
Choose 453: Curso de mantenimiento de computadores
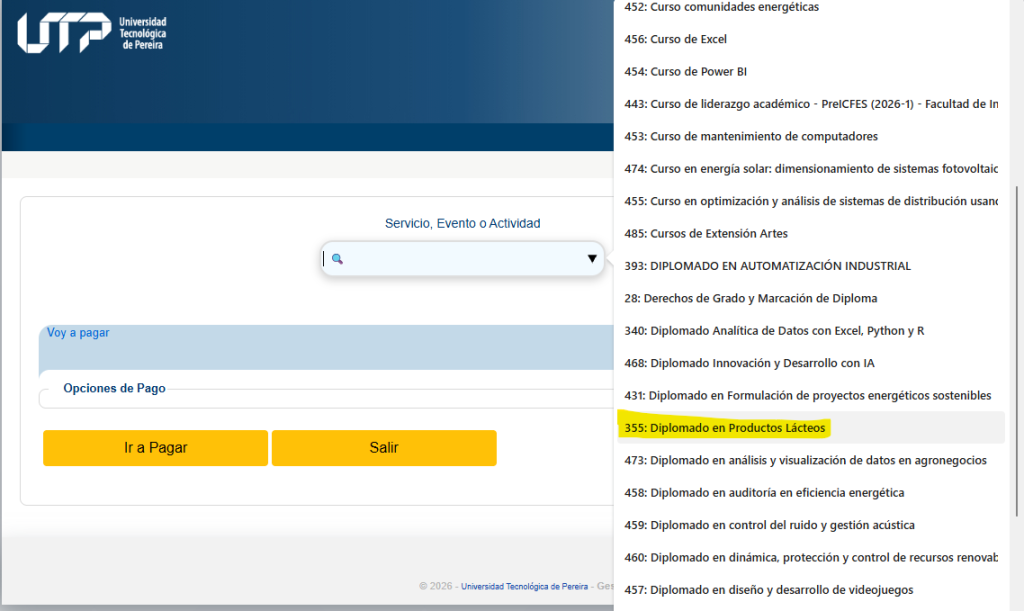(750, 136)
